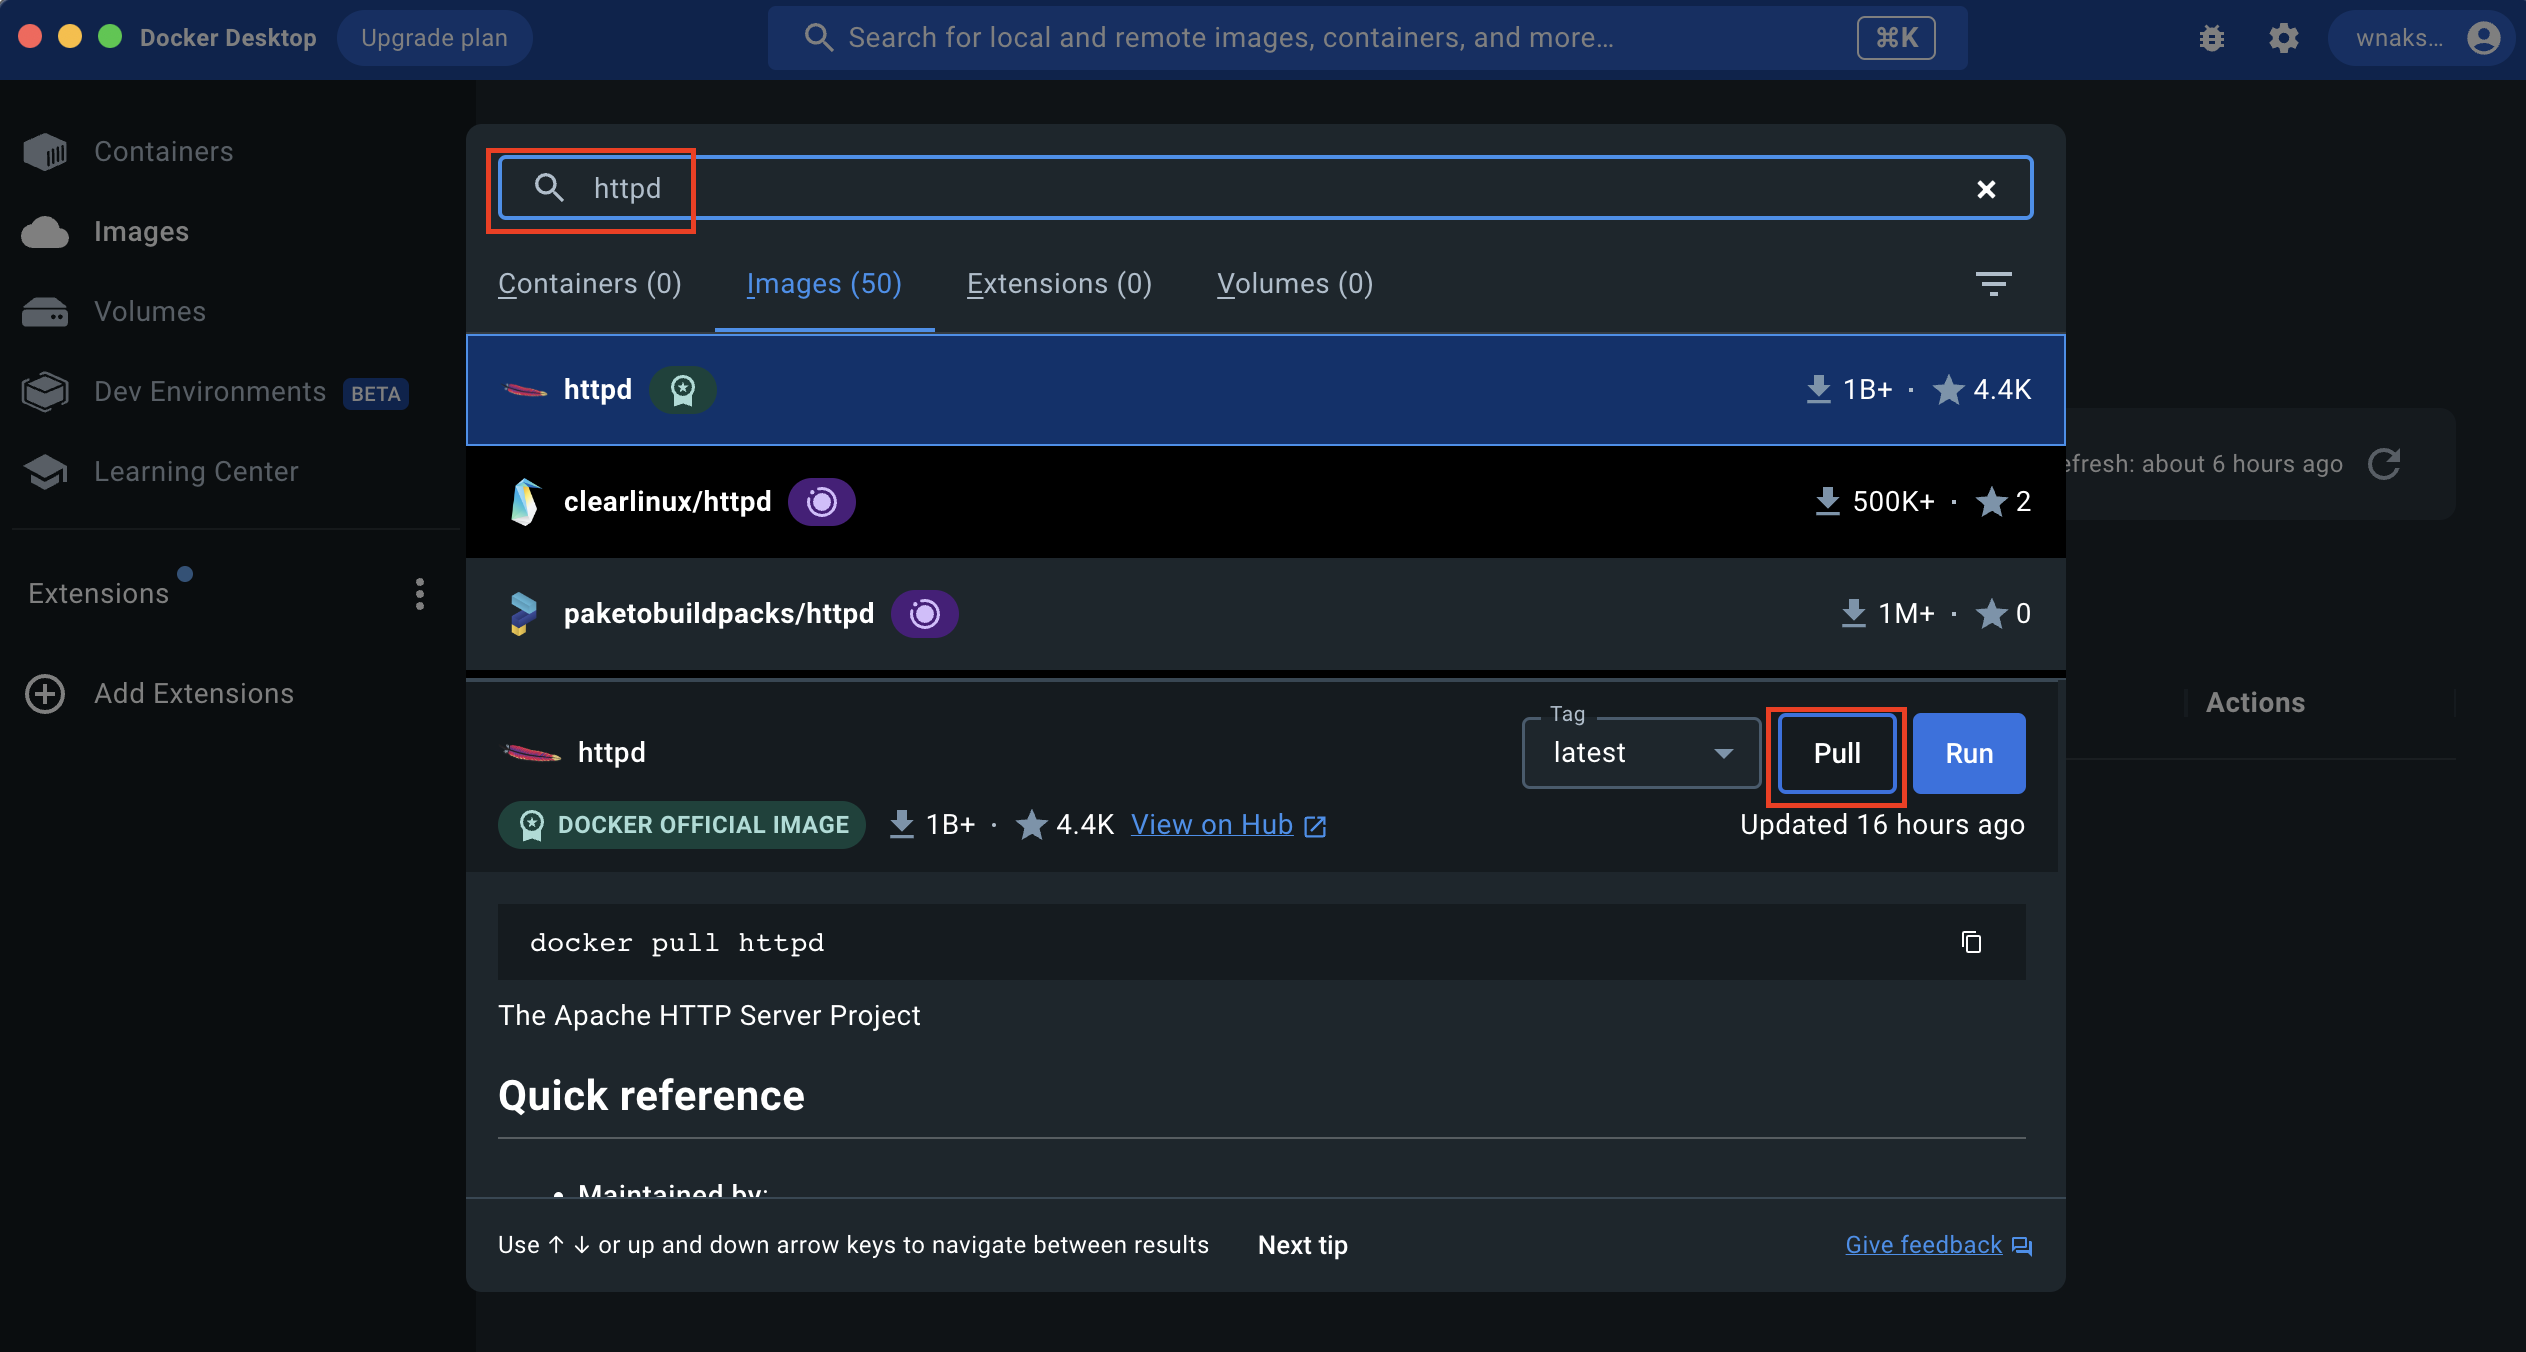Click the Add Extensions plus icon
Image resolution: width=2526 pixels, height=1352 pixels.
45,694
